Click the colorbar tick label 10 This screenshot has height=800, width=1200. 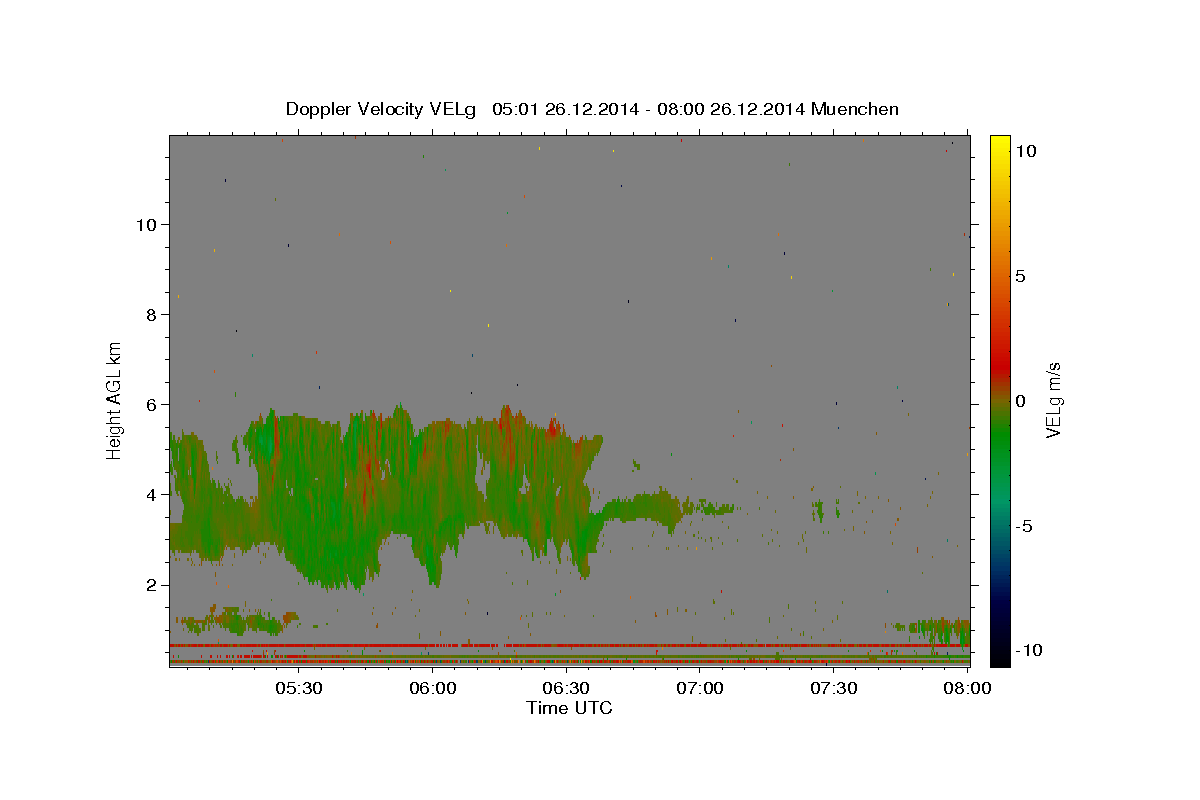[x=1025, y=150]
